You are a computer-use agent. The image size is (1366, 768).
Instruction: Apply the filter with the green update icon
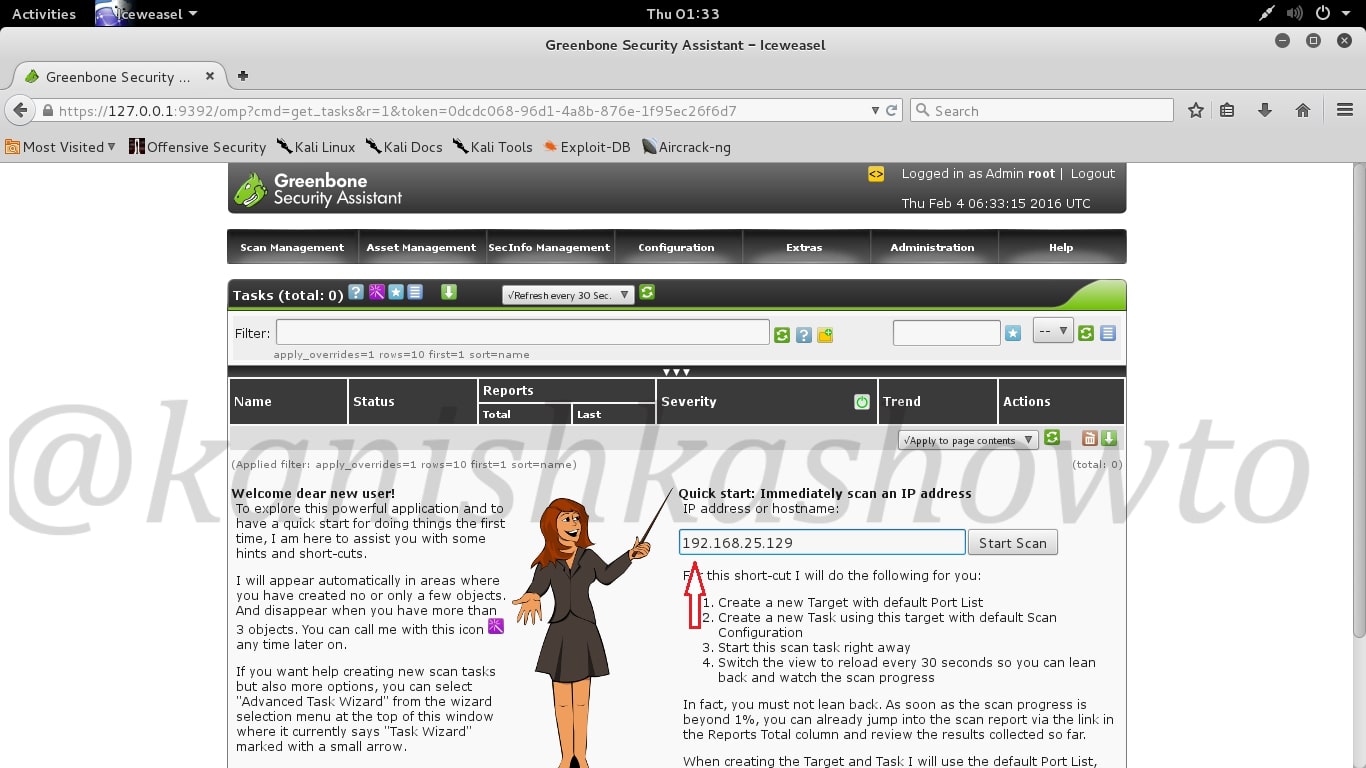point(782,335)
